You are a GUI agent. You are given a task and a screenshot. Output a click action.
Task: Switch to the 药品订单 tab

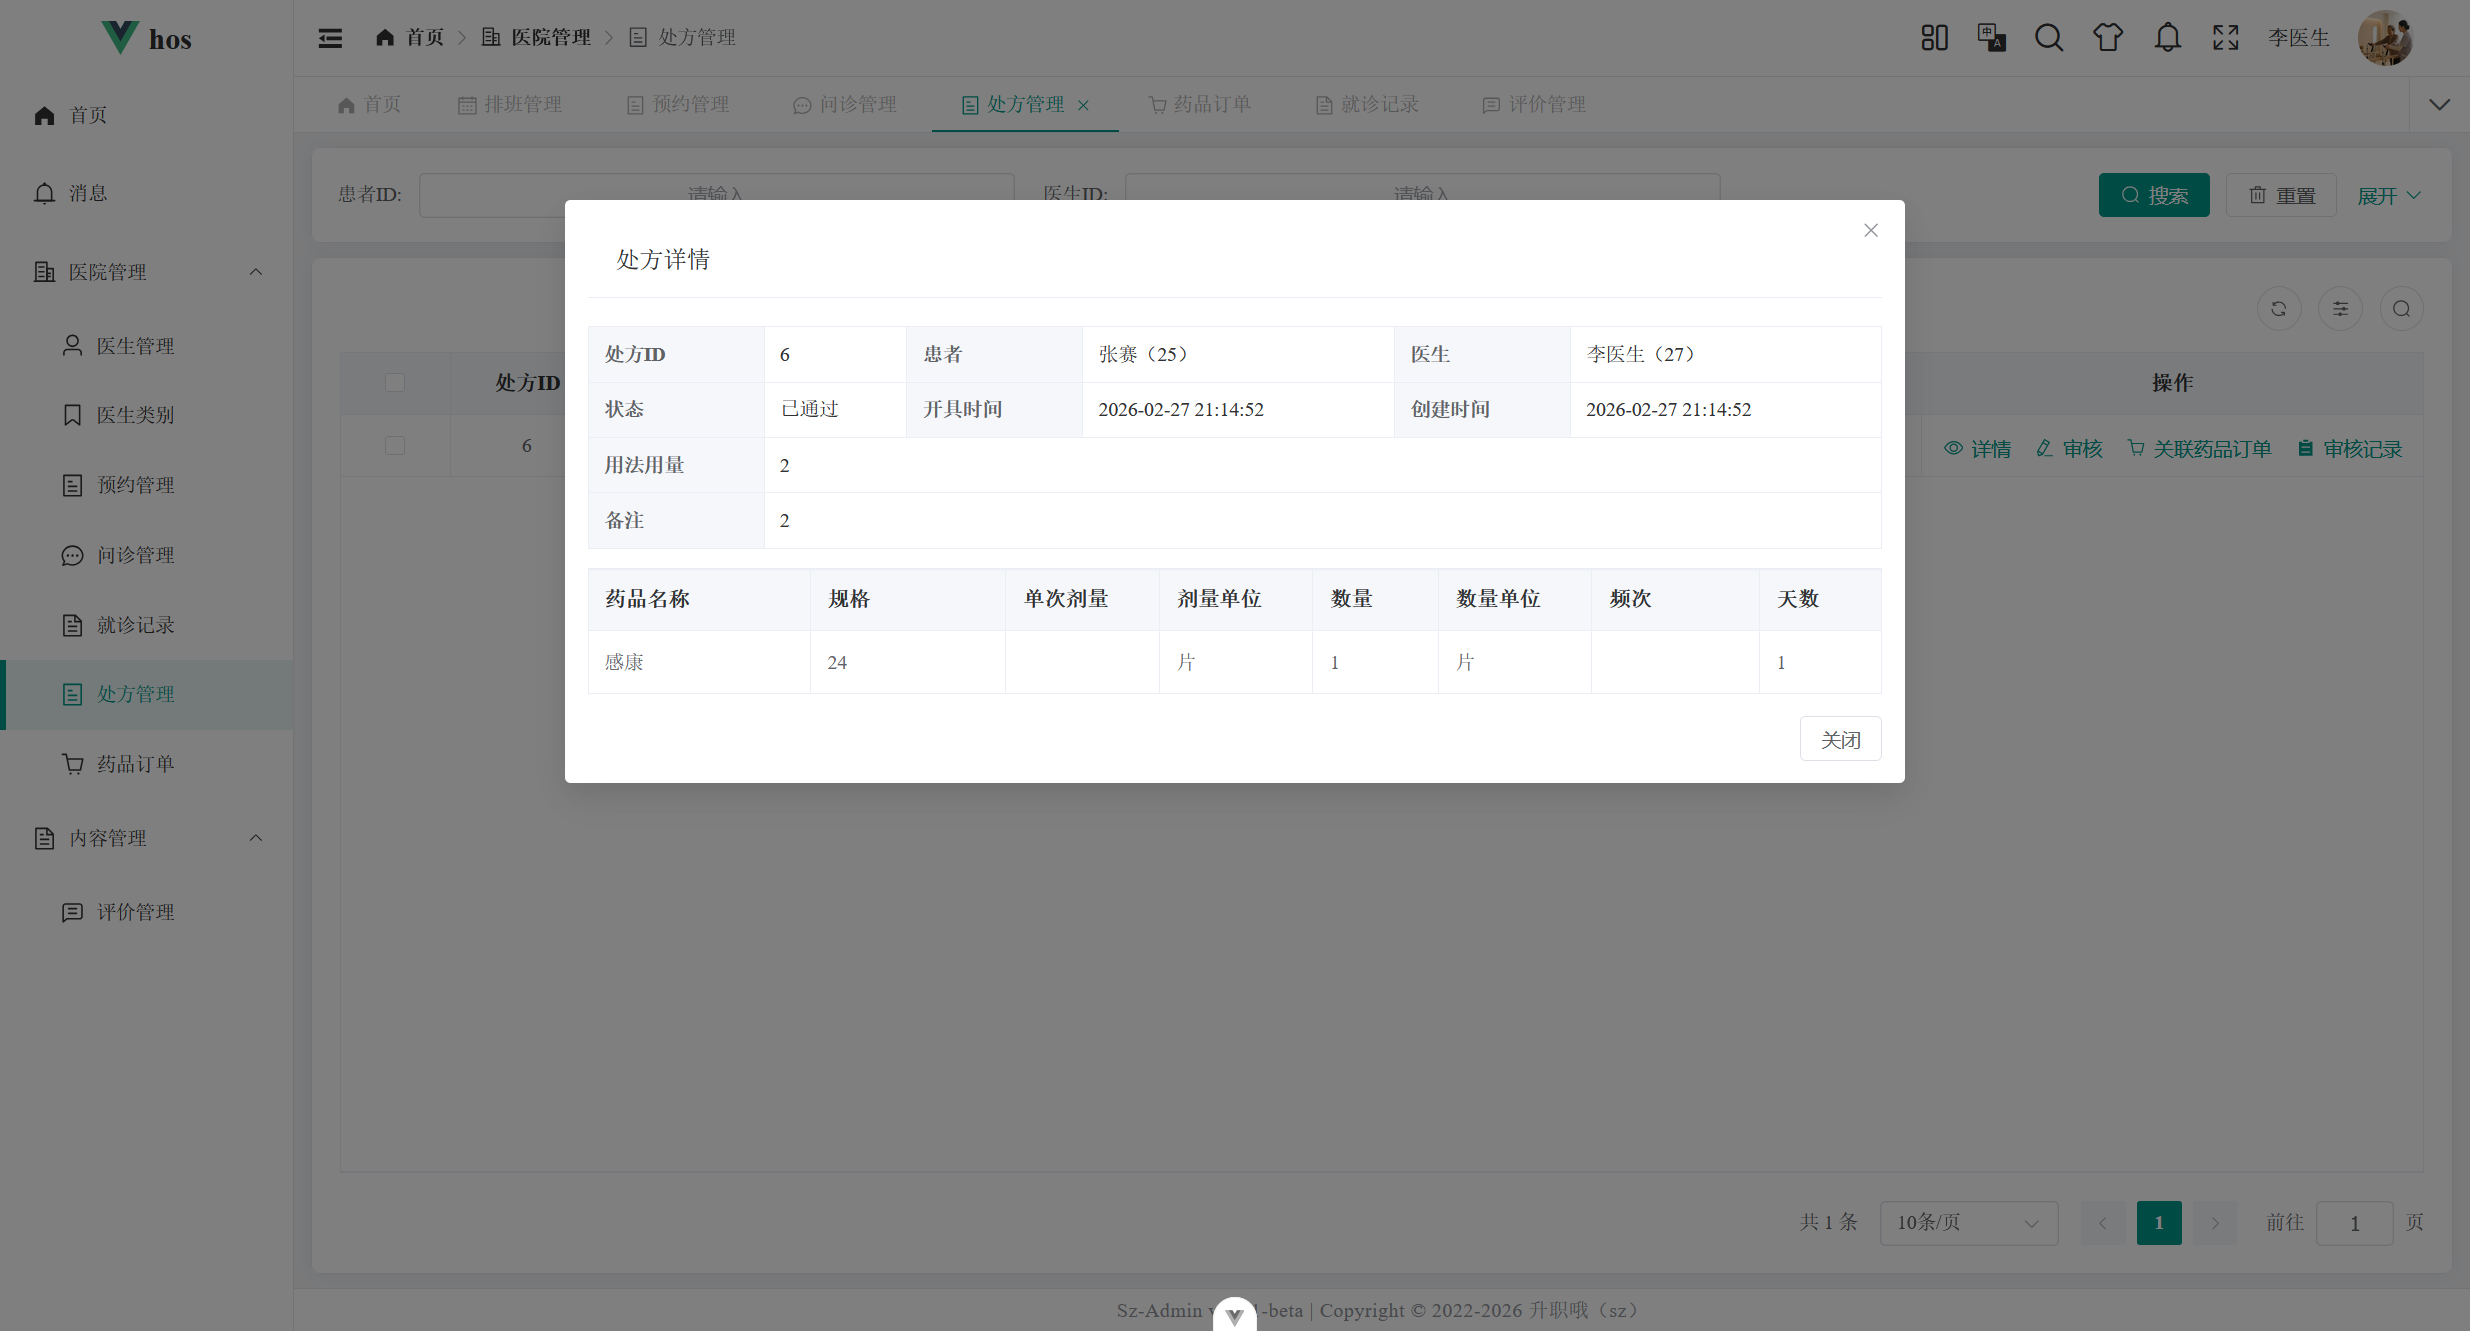(x=1200, y=105)
